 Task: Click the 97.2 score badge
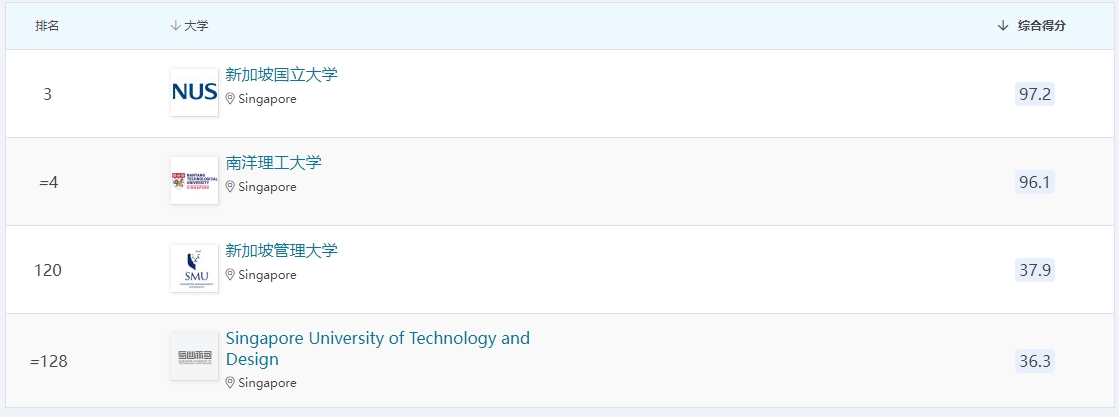pos(1035,94)
